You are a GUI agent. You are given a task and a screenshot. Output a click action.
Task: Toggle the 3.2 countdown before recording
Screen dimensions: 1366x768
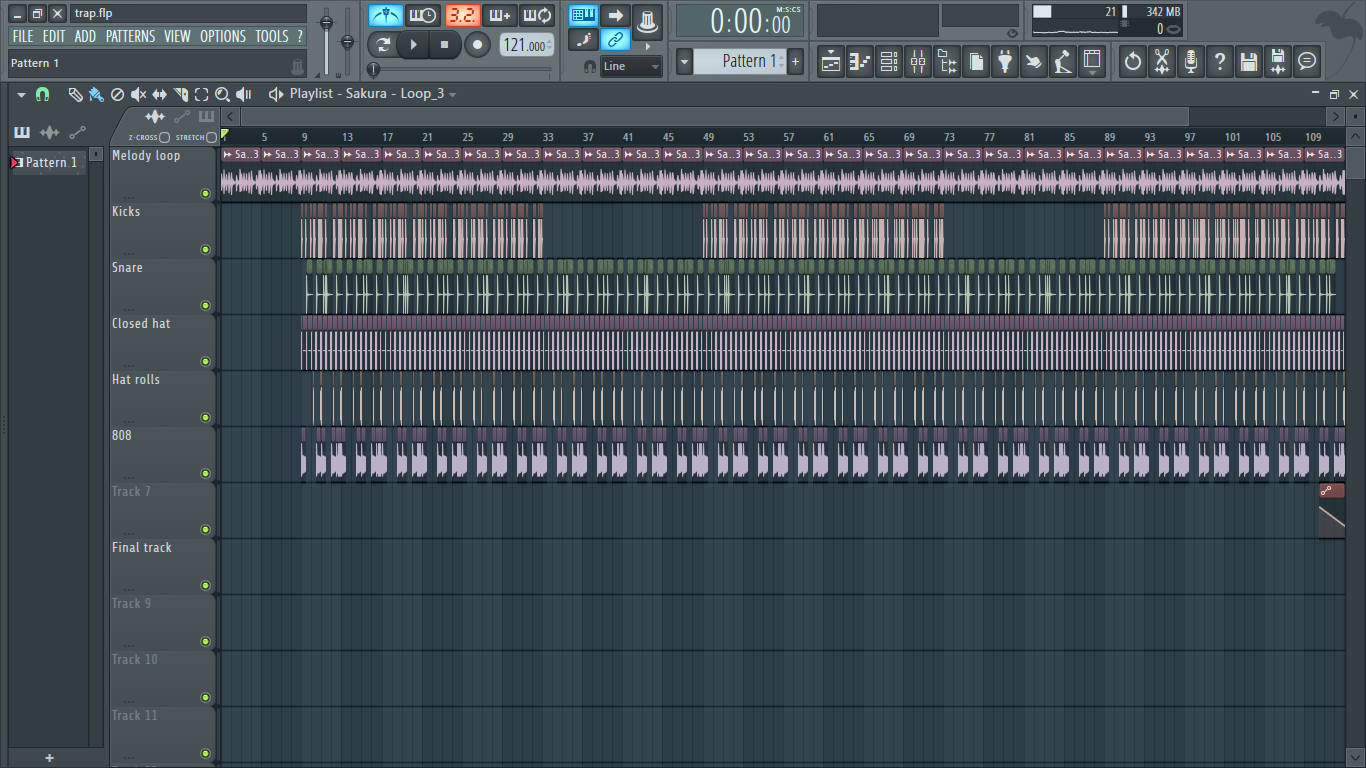tap(462, 15)
